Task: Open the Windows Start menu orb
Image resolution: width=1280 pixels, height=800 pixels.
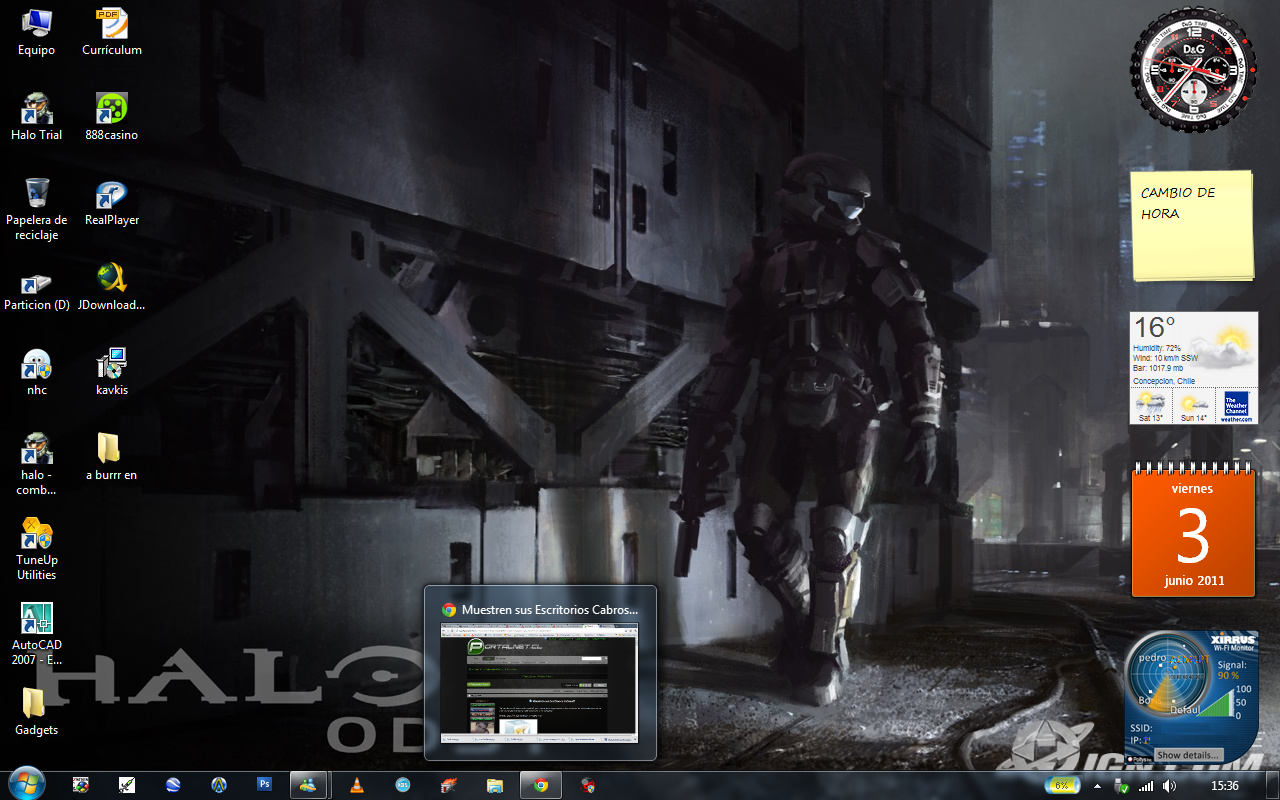Action: click(26, 785)
